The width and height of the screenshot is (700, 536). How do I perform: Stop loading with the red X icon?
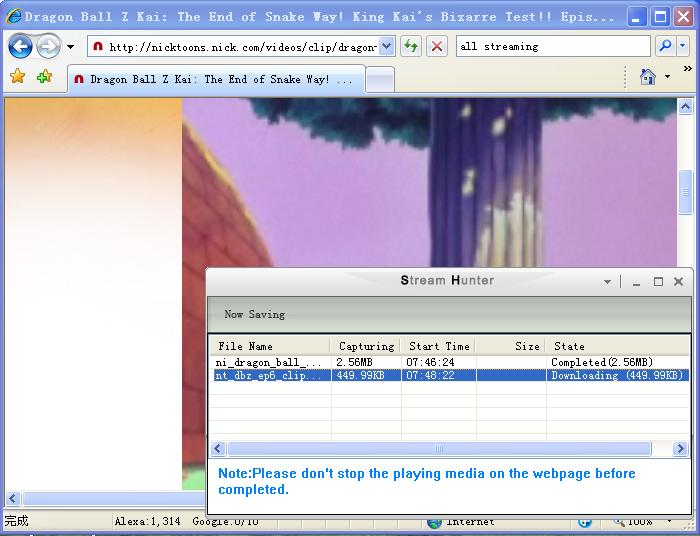point(437,46)
